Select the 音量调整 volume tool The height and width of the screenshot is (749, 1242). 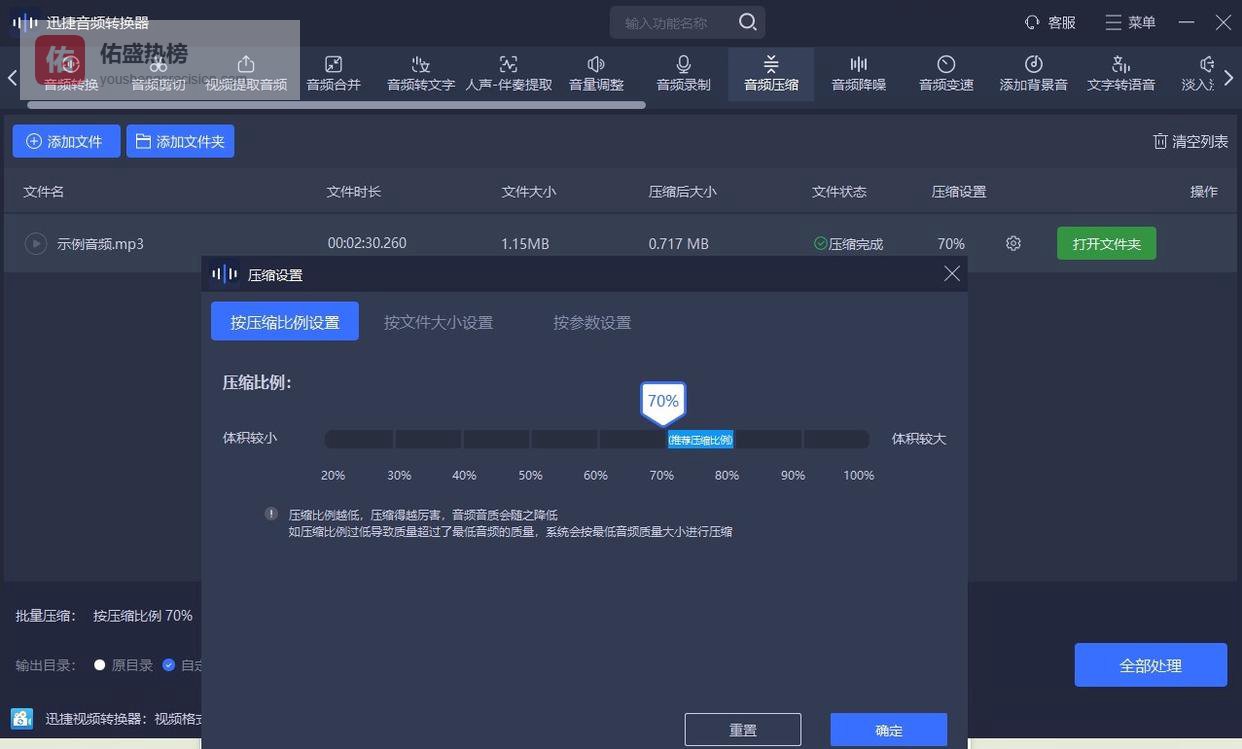[596, 73]
